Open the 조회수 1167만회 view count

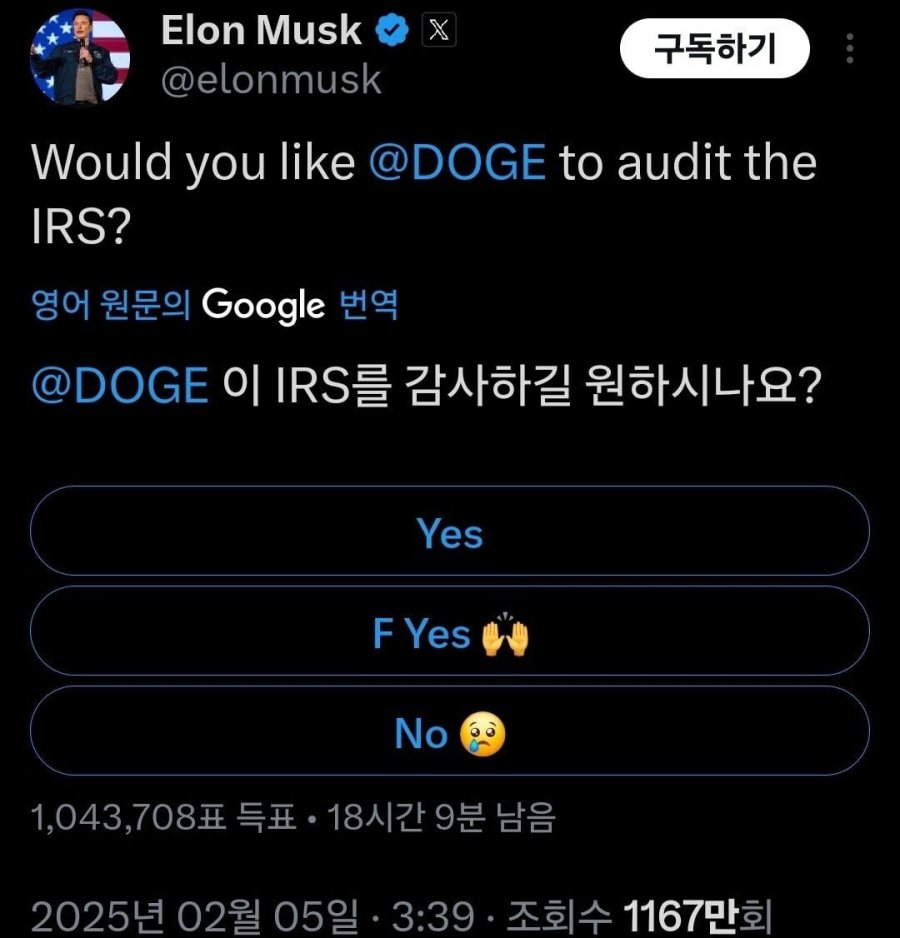[639, 914]
